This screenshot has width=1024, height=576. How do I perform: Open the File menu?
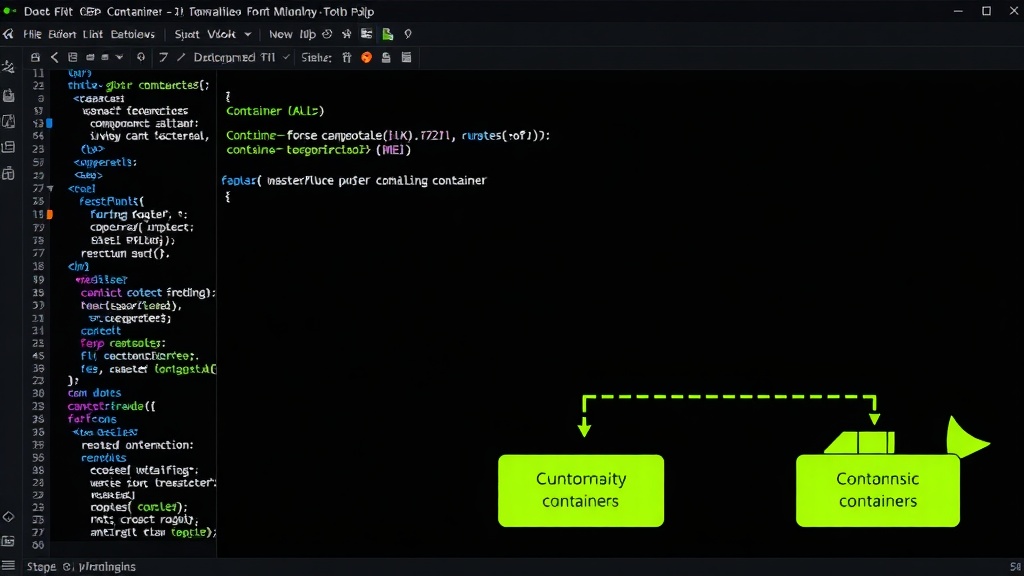(x=32, y=34)
